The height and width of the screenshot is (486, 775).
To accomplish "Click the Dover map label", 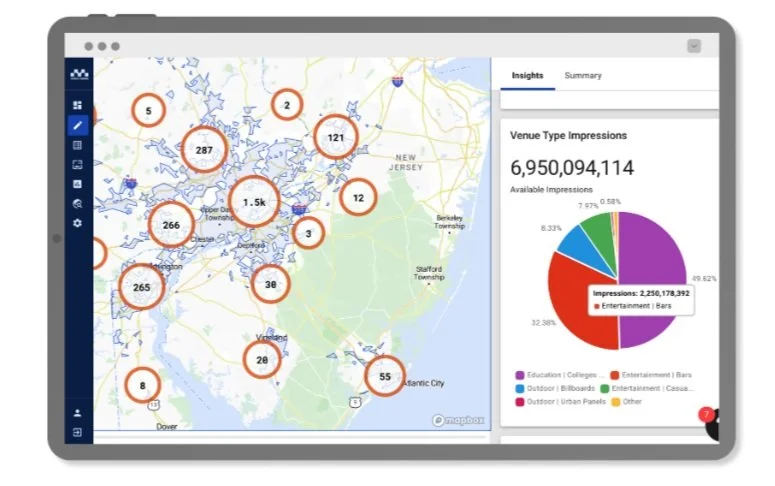I will coord(167,426).
